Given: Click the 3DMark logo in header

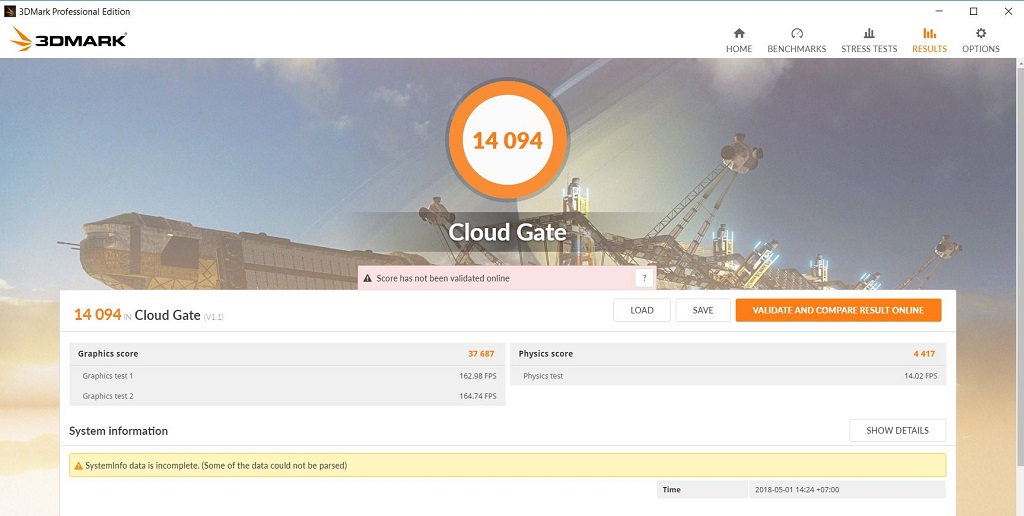Looking at the screenshot, I should 68,39.
